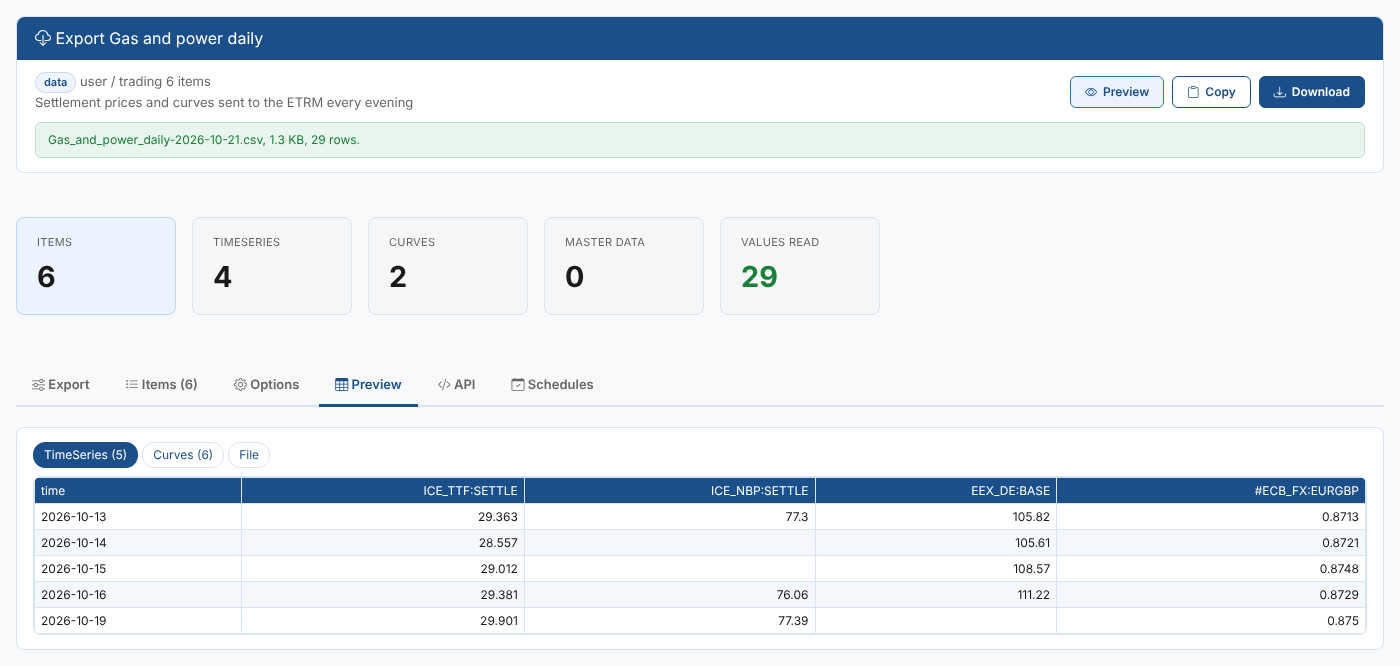Click the Preview button with eye icon
The height and width of the screenshot is (666, 1400).
point(1117,92)
